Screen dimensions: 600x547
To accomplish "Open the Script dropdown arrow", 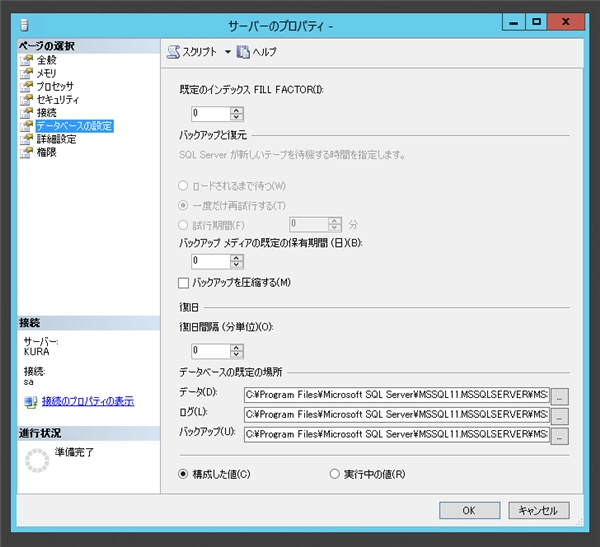I will click(228, 52).
